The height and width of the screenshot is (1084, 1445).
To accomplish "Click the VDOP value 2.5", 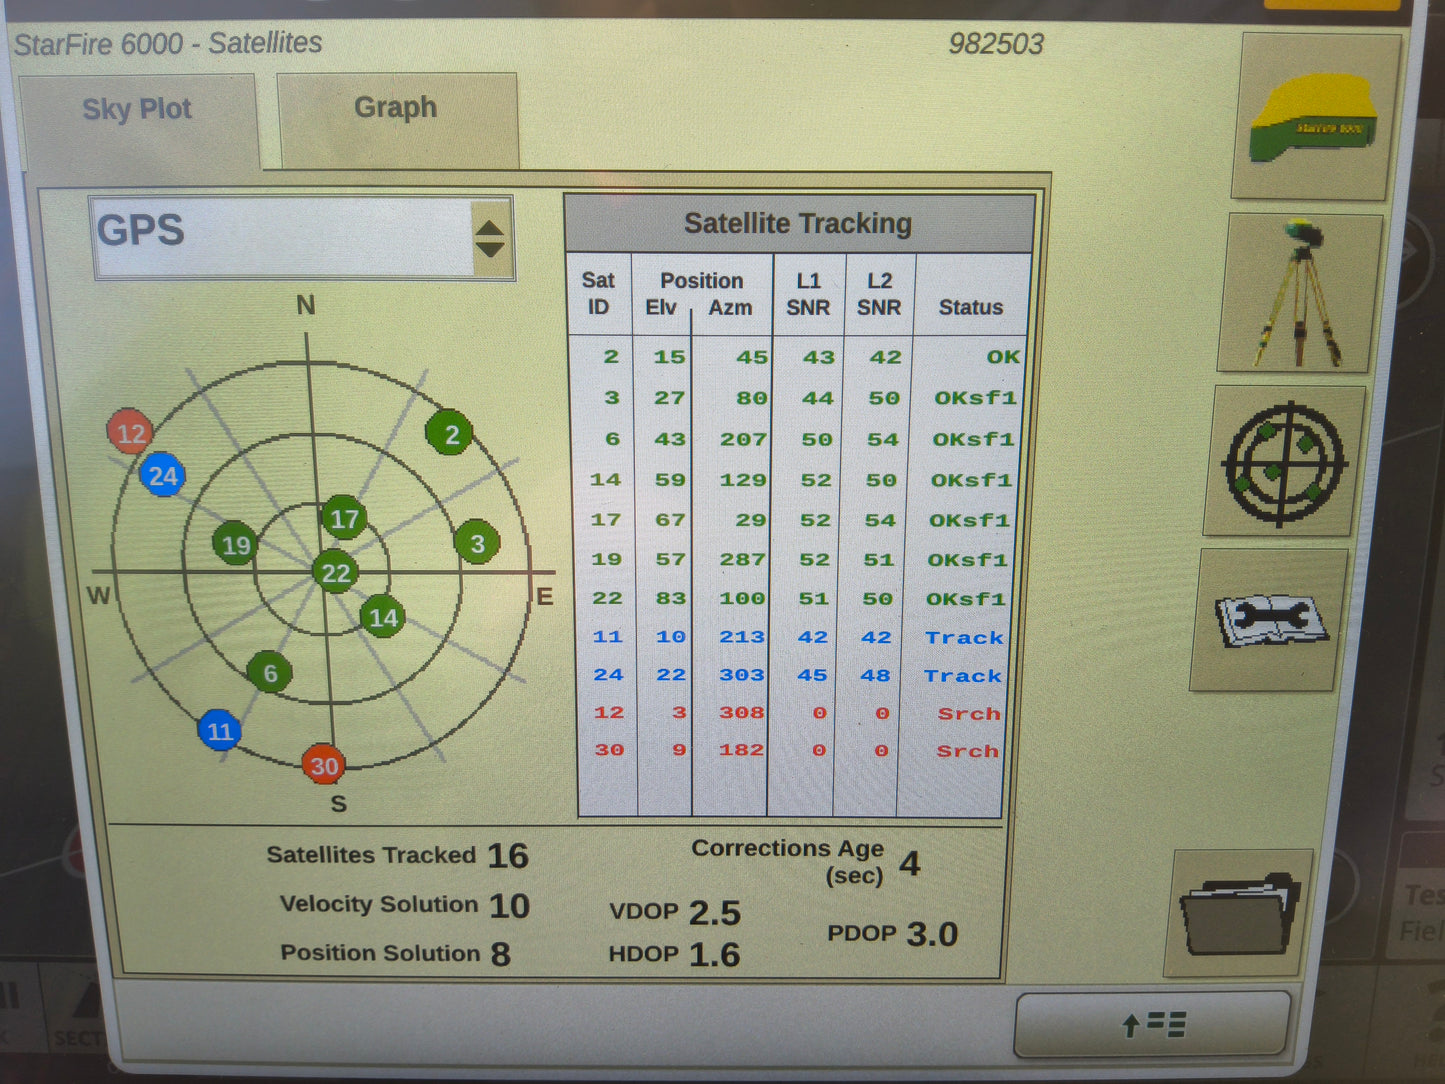I will click(715, 913).
